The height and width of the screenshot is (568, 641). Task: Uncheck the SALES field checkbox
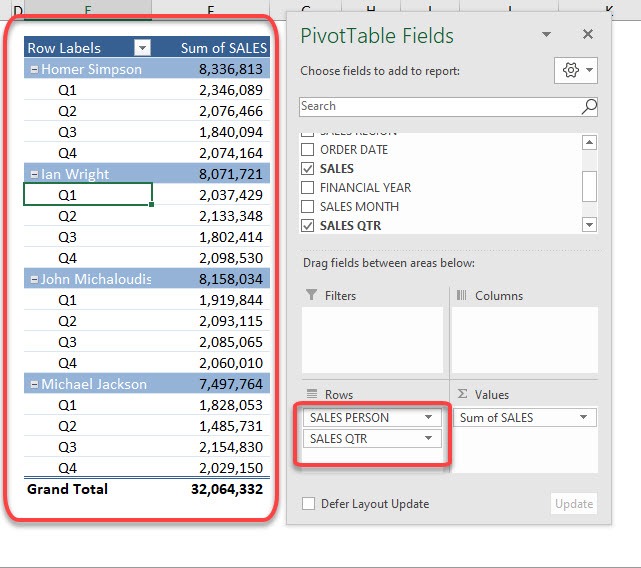[307, 168]
